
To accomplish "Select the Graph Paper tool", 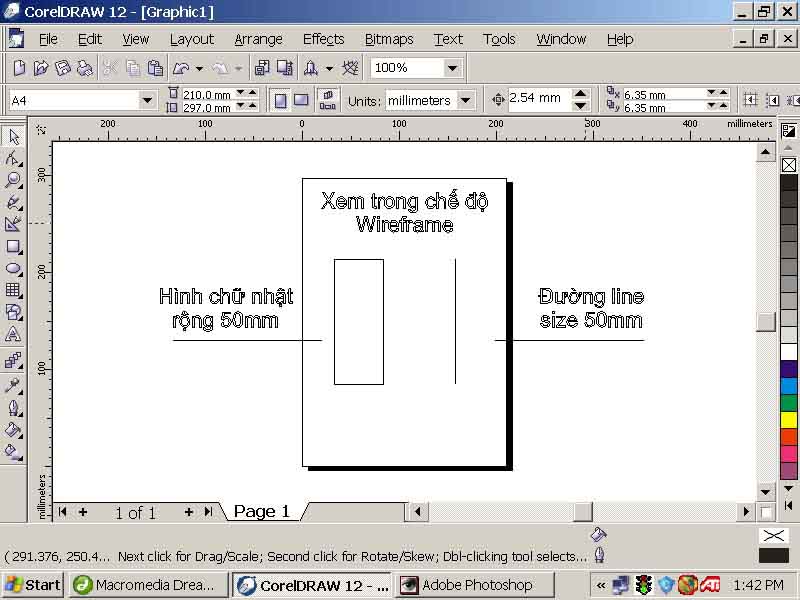I will (x=13, y=291).
